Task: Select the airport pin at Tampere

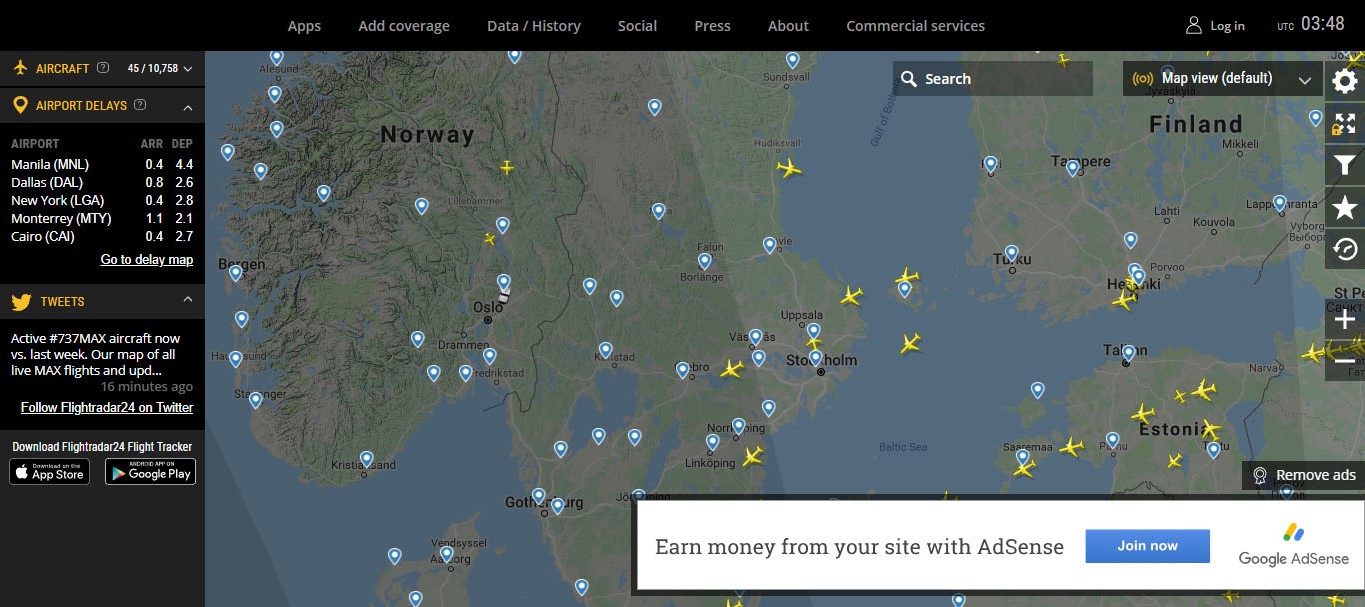Action: click(1072, 168)
